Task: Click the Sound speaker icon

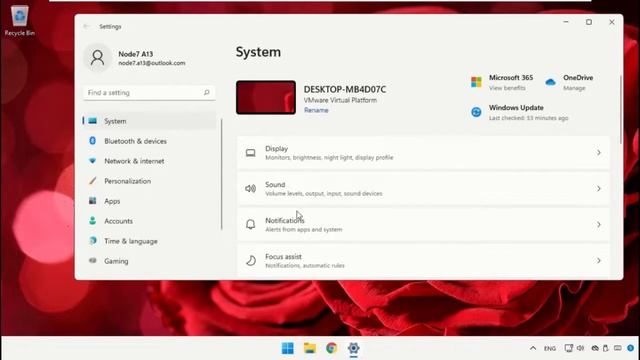Action: [x=250, y=189]
